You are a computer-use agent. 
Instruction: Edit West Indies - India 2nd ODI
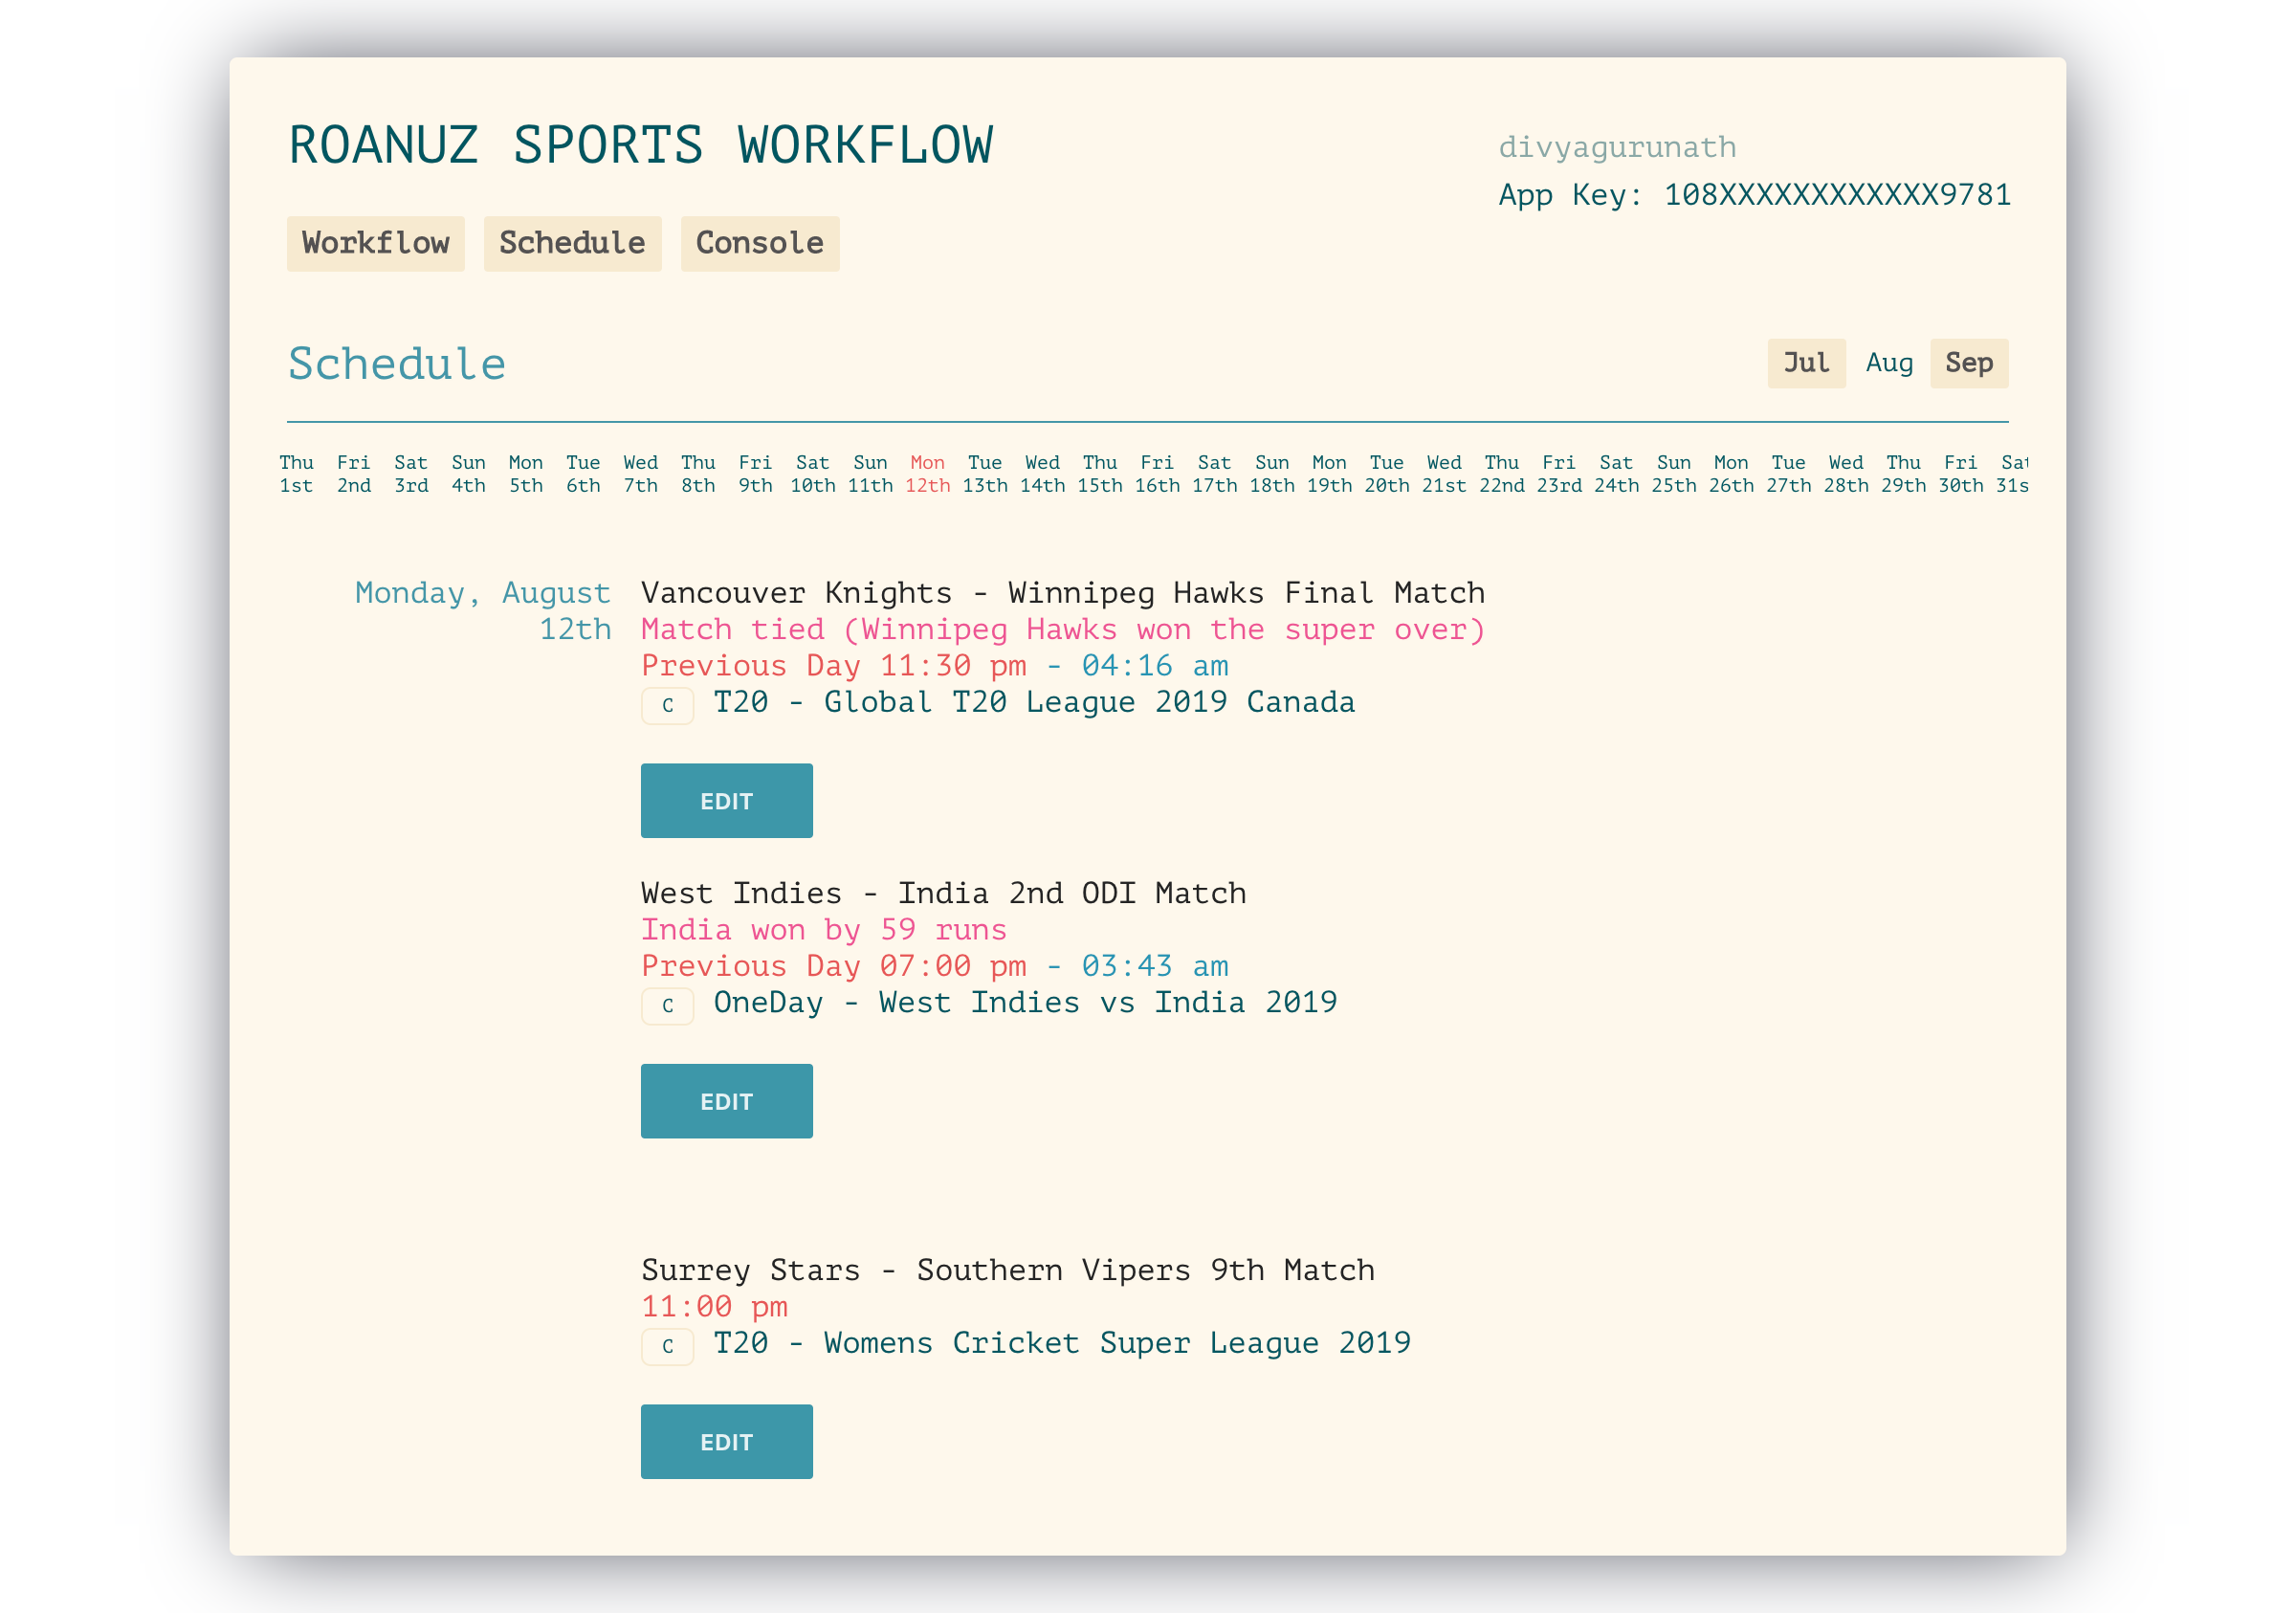726,1100
